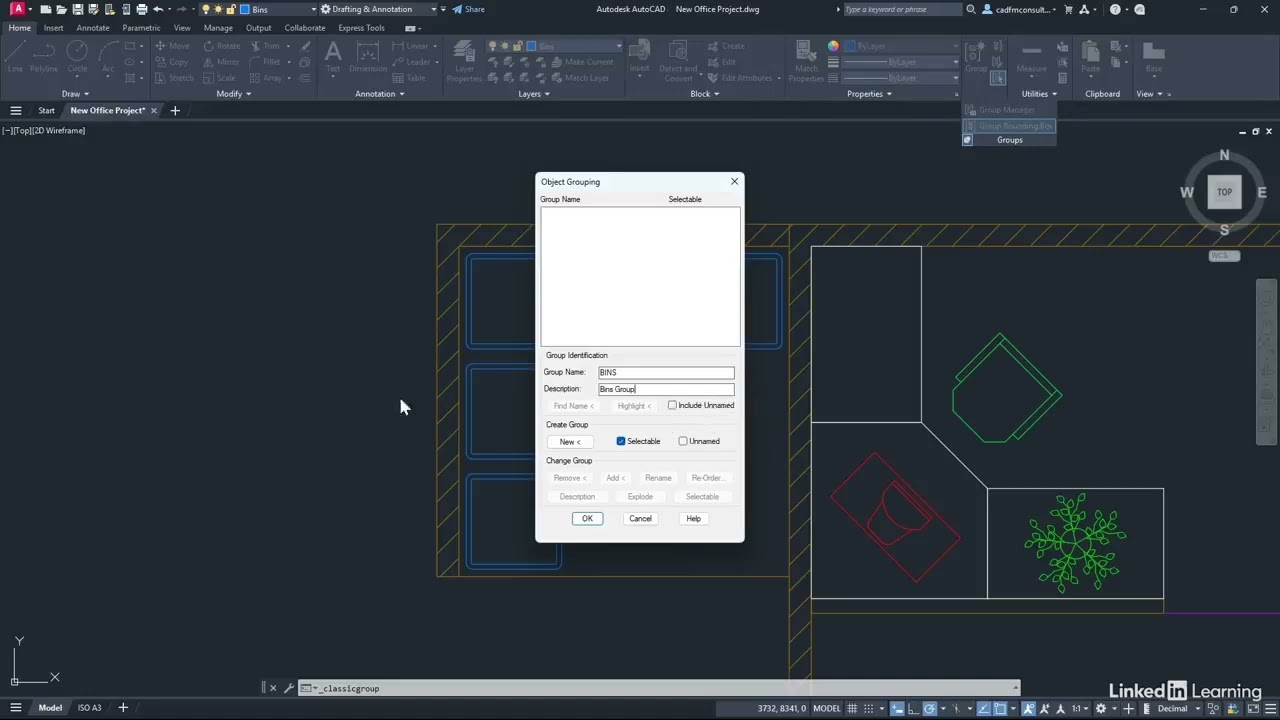Click the object color wheel in Properties panel
This screenshot has width=1280, height=720.
[x=833, y=46]
